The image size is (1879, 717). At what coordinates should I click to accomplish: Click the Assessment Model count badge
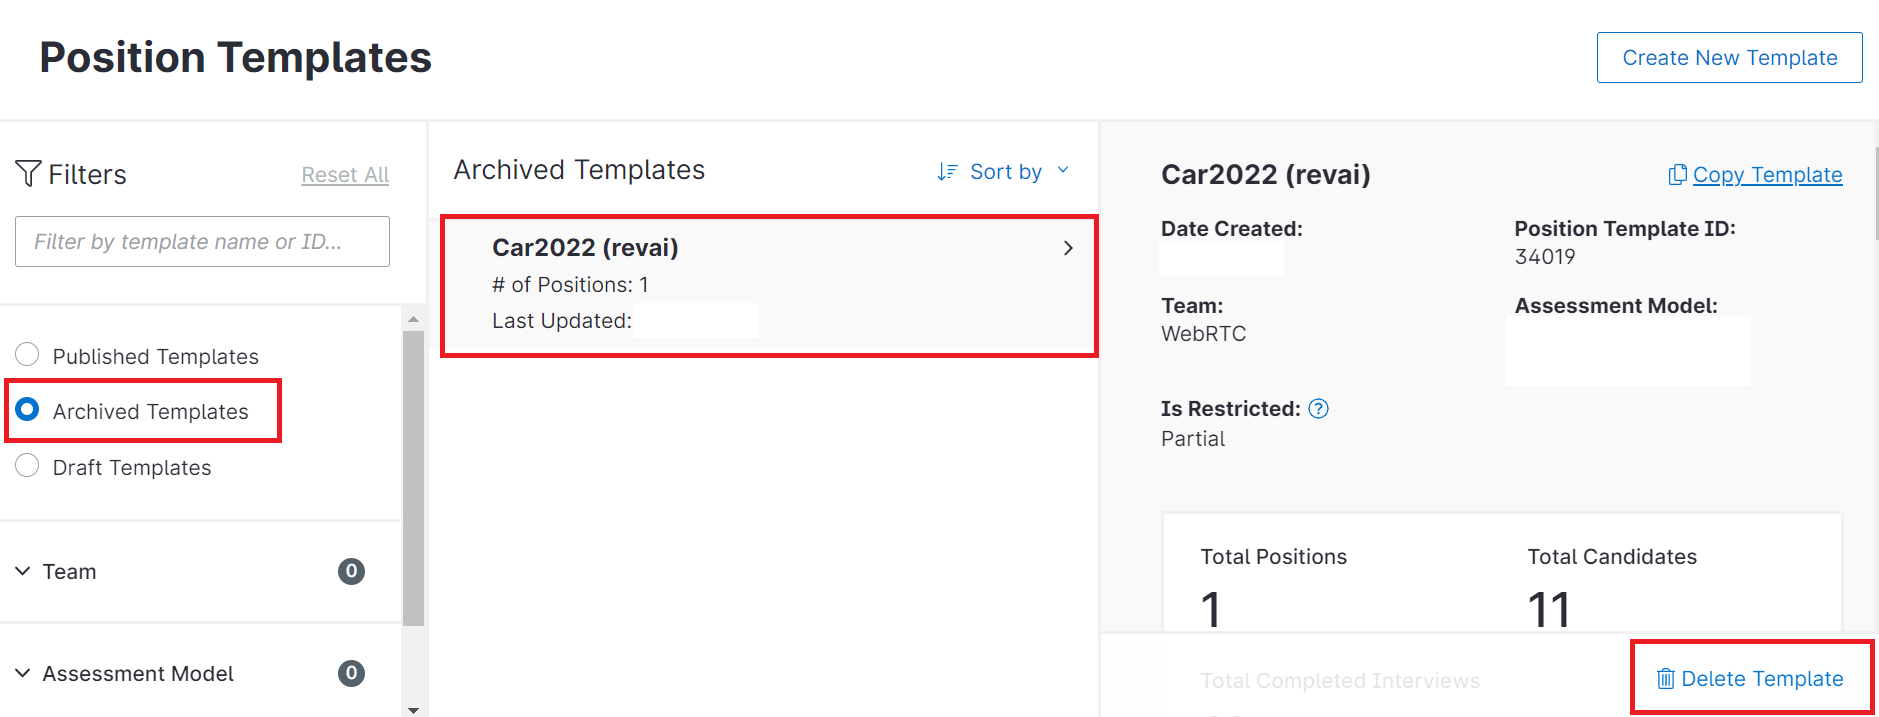click(351, 673)
